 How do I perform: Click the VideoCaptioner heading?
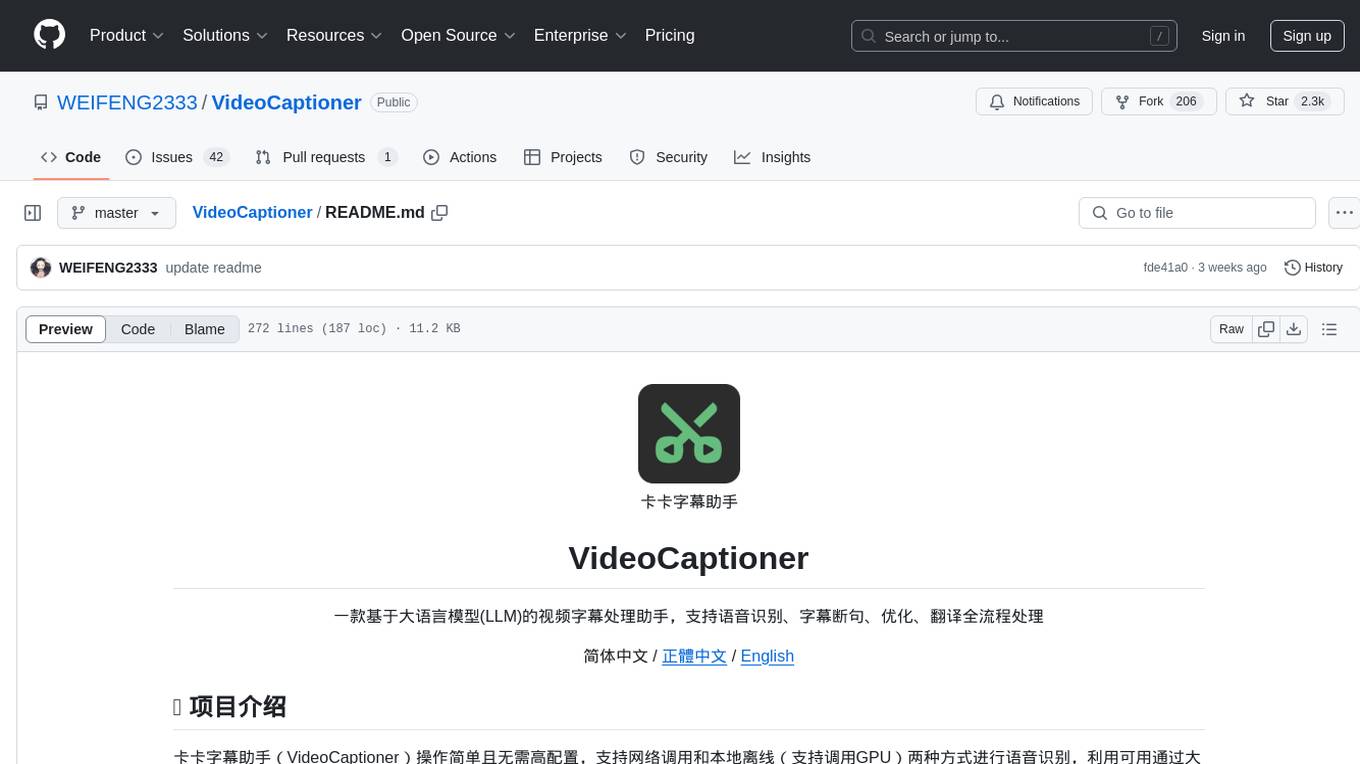689,558
